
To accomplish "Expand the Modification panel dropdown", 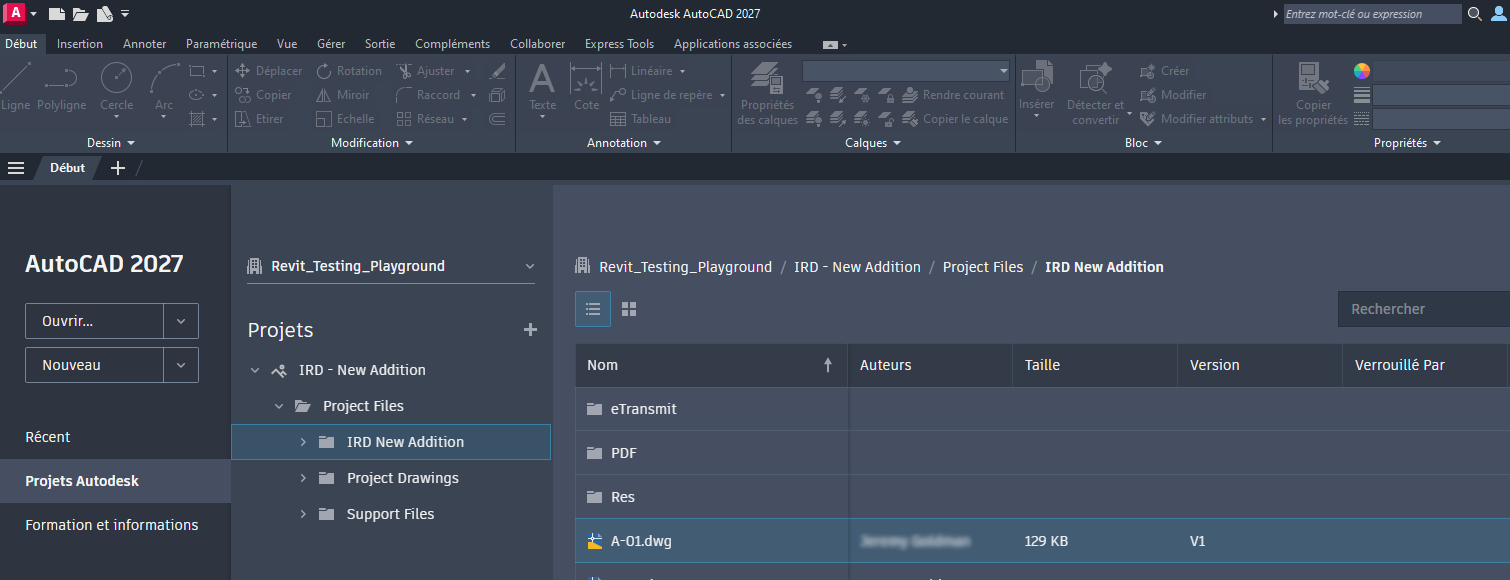I will click(x=372, y=143).
